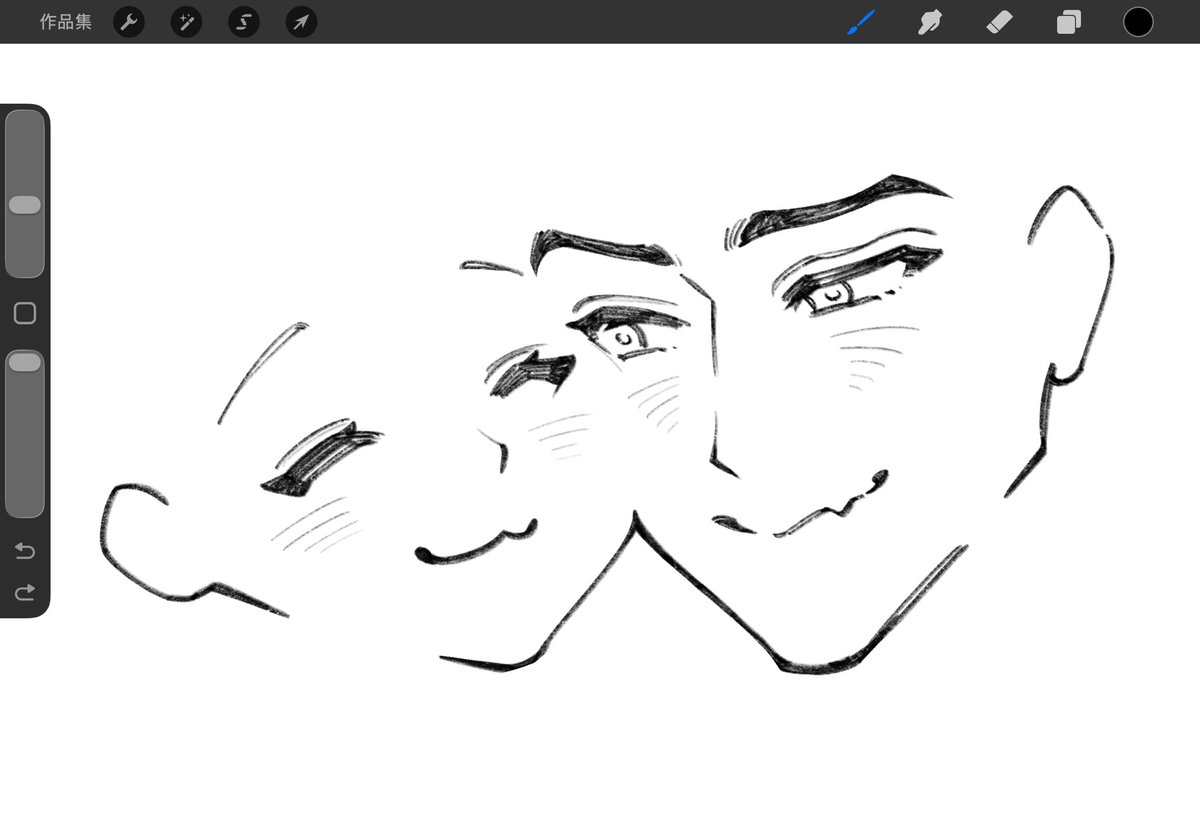This screenshot has width=1200, height=827.
Task: Open the Adjustments magic wand menu
Action: [186, 22]
